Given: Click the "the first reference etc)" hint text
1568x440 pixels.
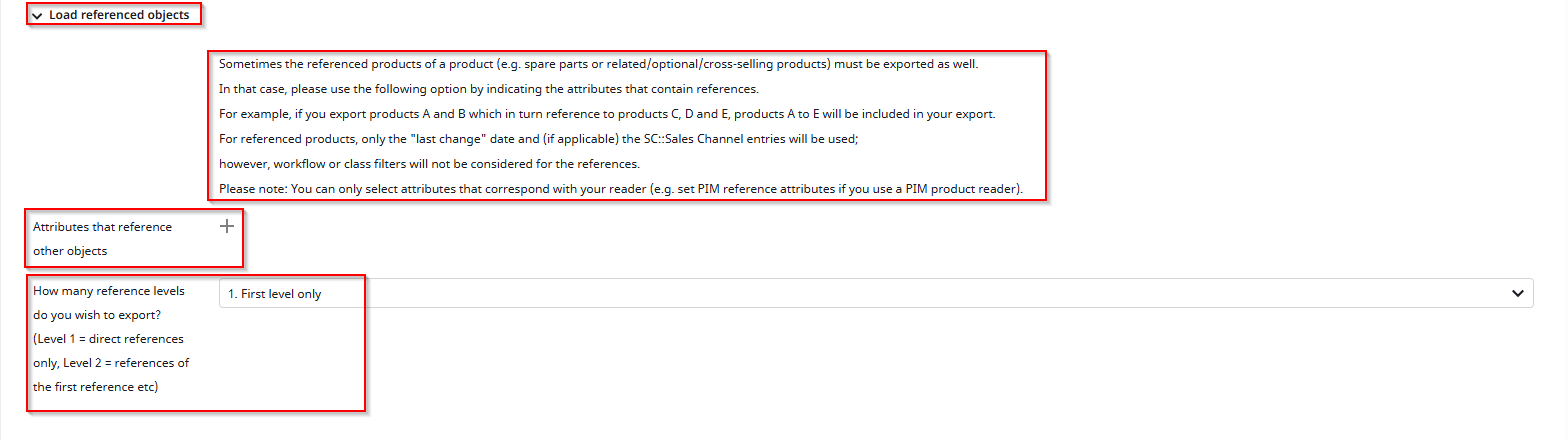Looking at the screenshot, I should click(95, 387).
